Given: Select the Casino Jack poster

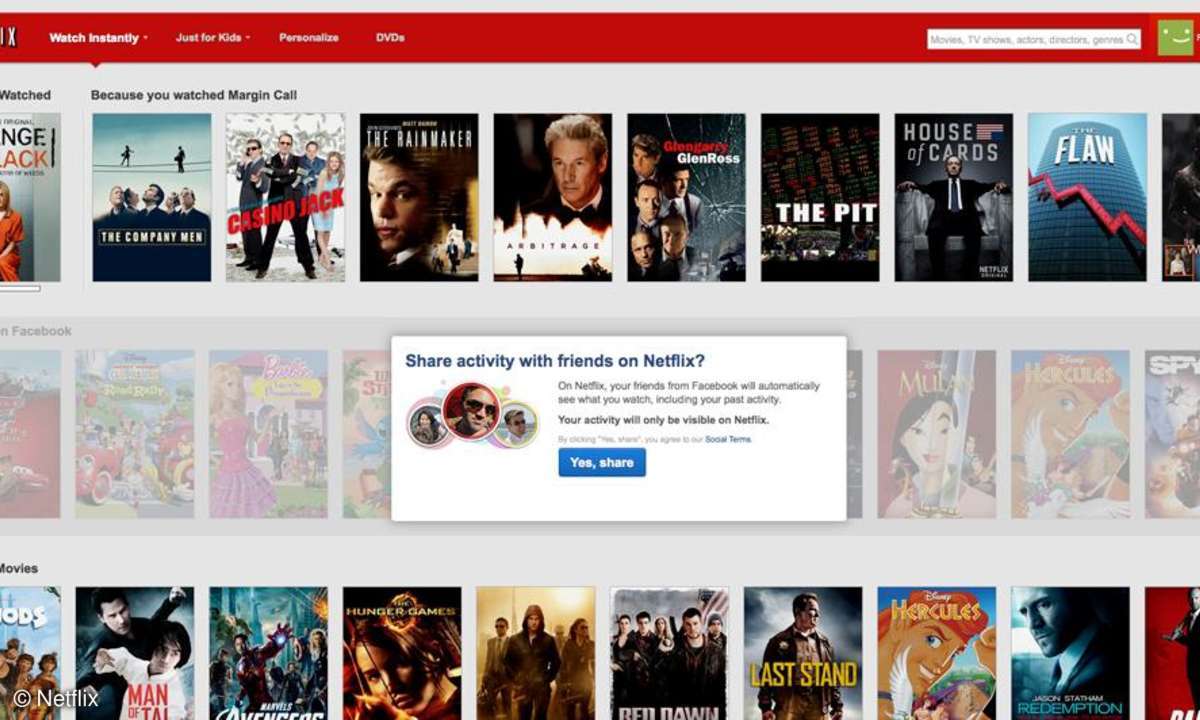Looking at the screenshot, I should coord(285,197).
